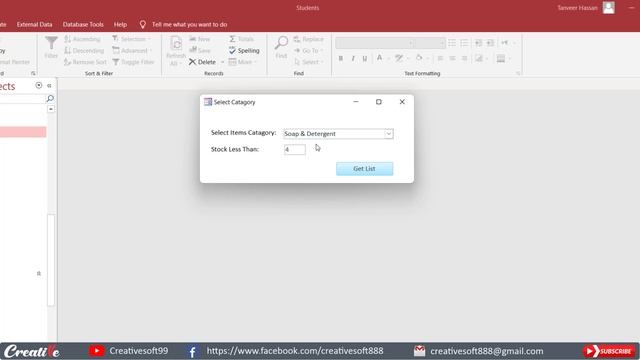This screenshot has height=360, width=640.
Task: Click the text direction icon
Action: click(505, 43)
